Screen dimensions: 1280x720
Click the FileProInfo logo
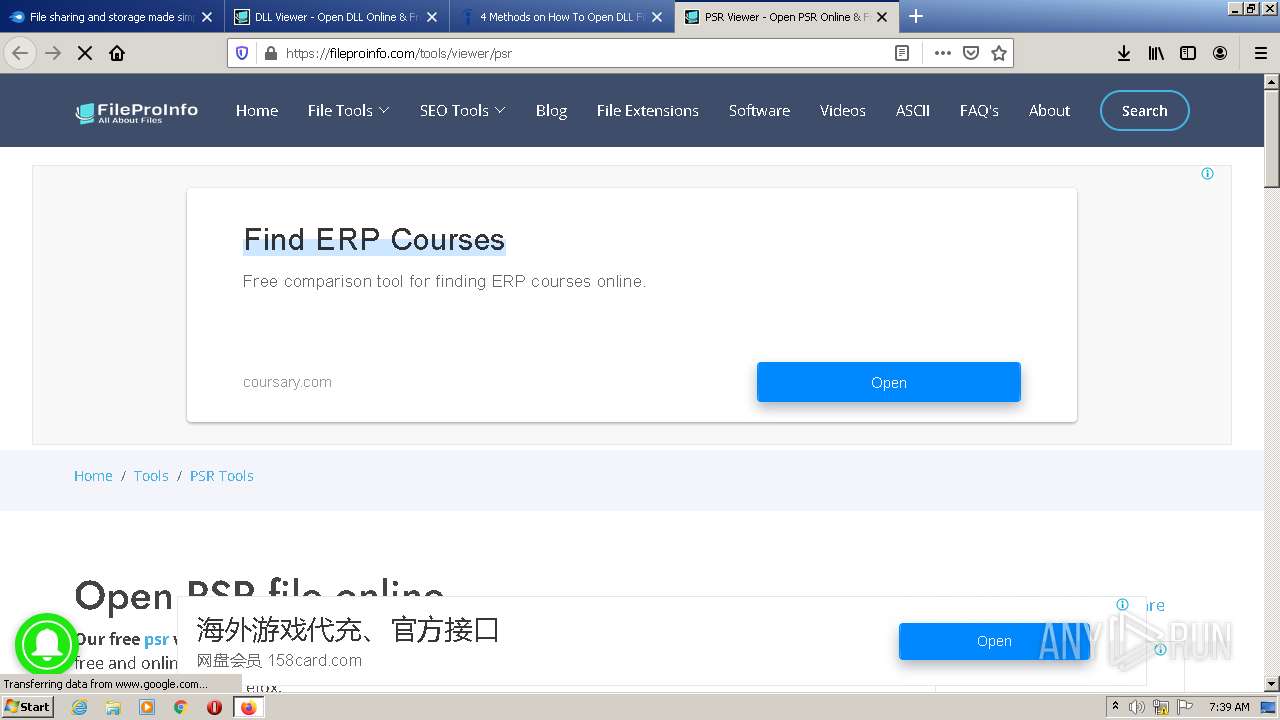coord(137,112)
